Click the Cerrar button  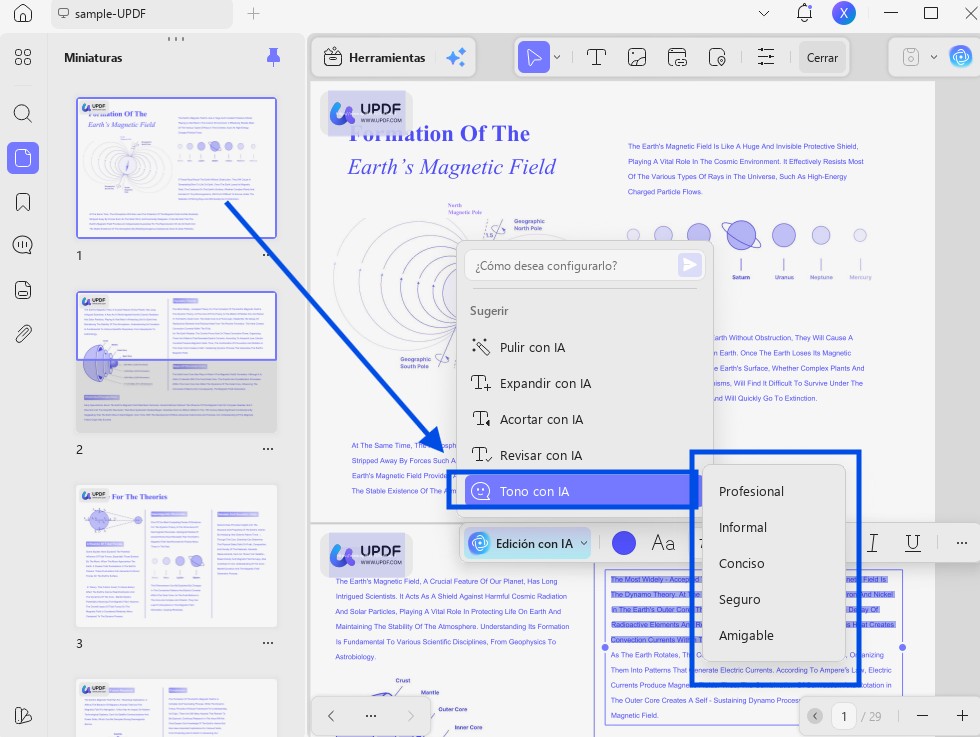pyautogui.click(x=822, y=58)
